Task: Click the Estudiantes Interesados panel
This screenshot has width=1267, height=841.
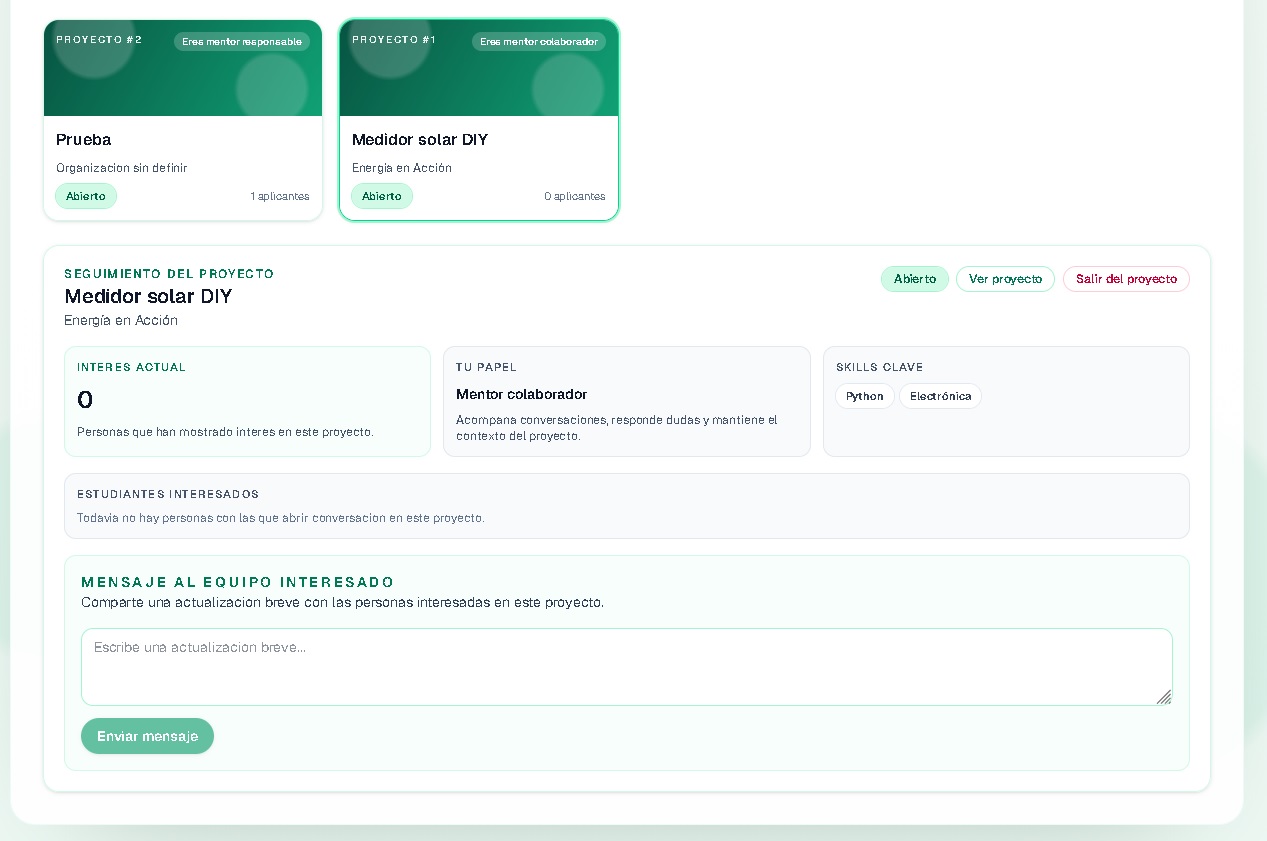Action: pos(626,506)
